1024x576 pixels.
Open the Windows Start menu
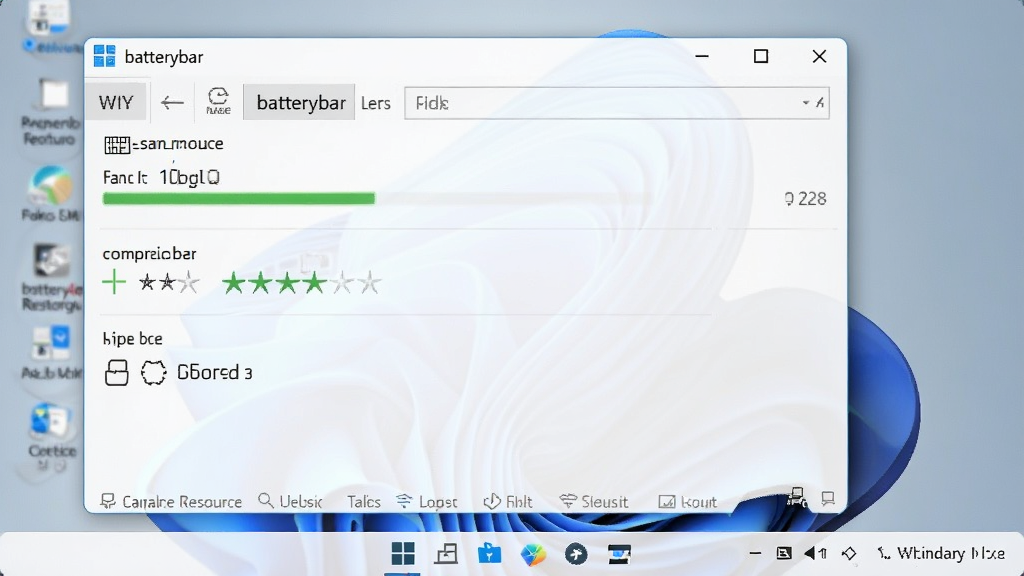tap(403, 554)
